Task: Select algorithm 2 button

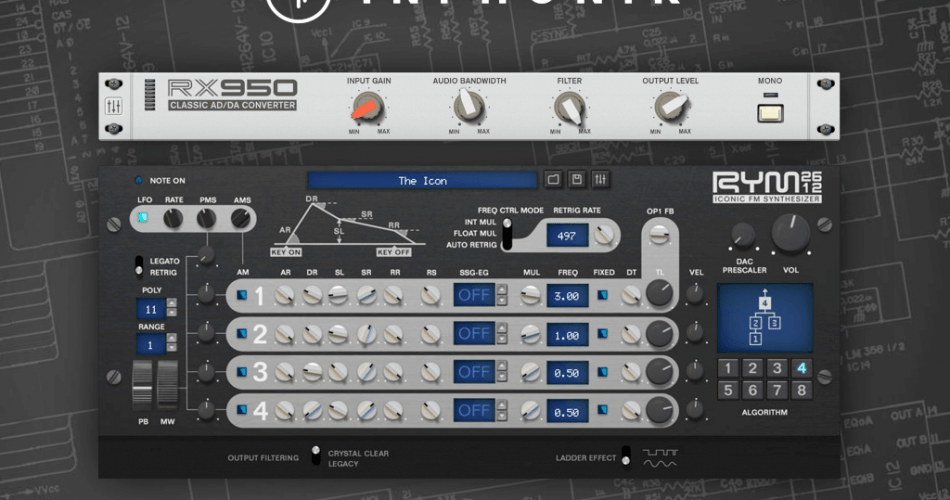Action: coord(752,368)
